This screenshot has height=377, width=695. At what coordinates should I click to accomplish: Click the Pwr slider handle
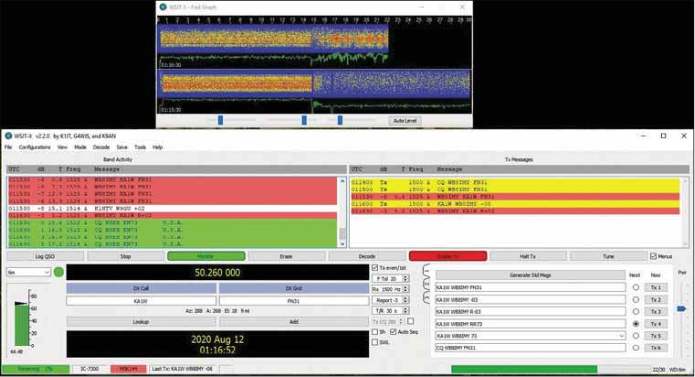(682, 308)
